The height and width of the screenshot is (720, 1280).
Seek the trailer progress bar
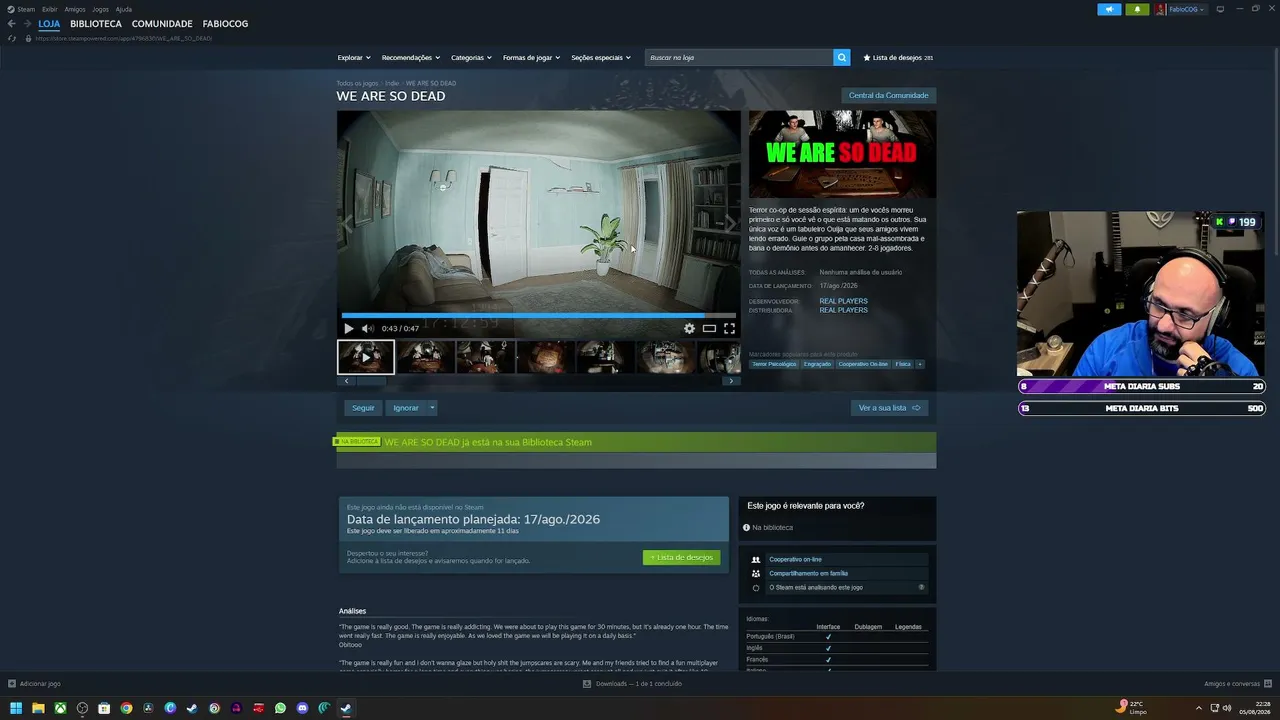coord(538,315)
